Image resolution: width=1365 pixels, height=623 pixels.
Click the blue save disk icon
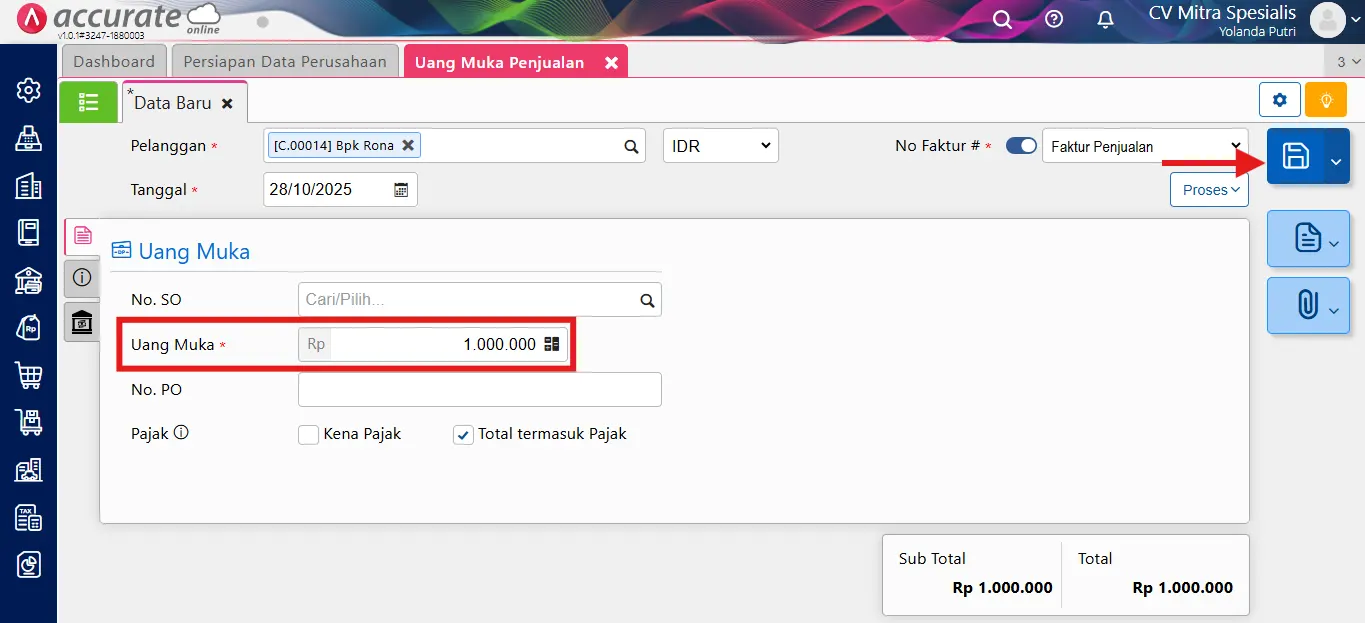coord(1295,156)
